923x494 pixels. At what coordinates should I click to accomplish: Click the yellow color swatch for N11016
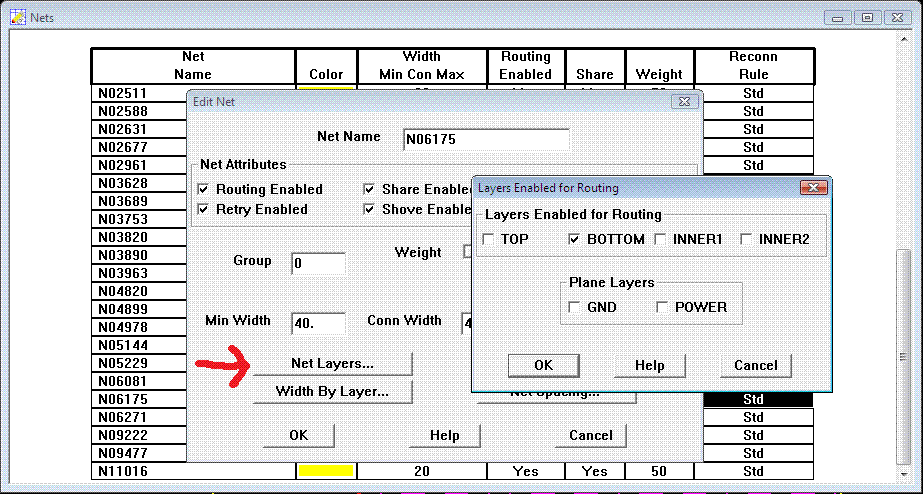click(326, 471)
